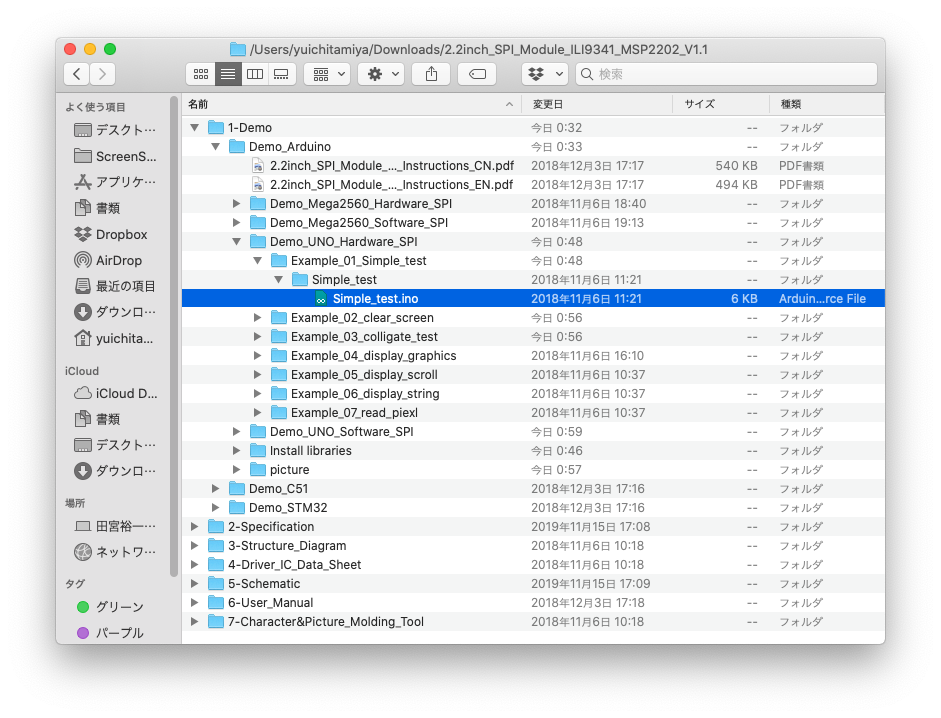Image resolution: width=941 pixels, height=718 pixels.
Task: Collapse the Simple_test folder
Action: click(278, 280)
